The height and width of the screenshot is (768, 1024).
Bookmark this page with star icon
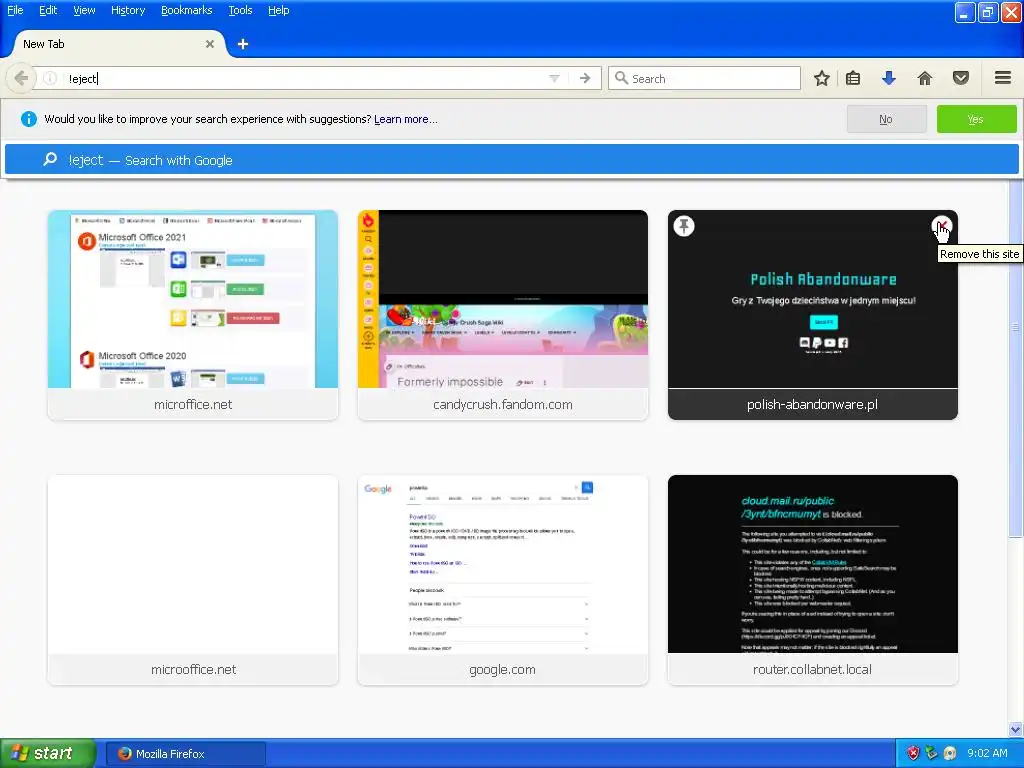pyautogui.click(x=822, y=78)
